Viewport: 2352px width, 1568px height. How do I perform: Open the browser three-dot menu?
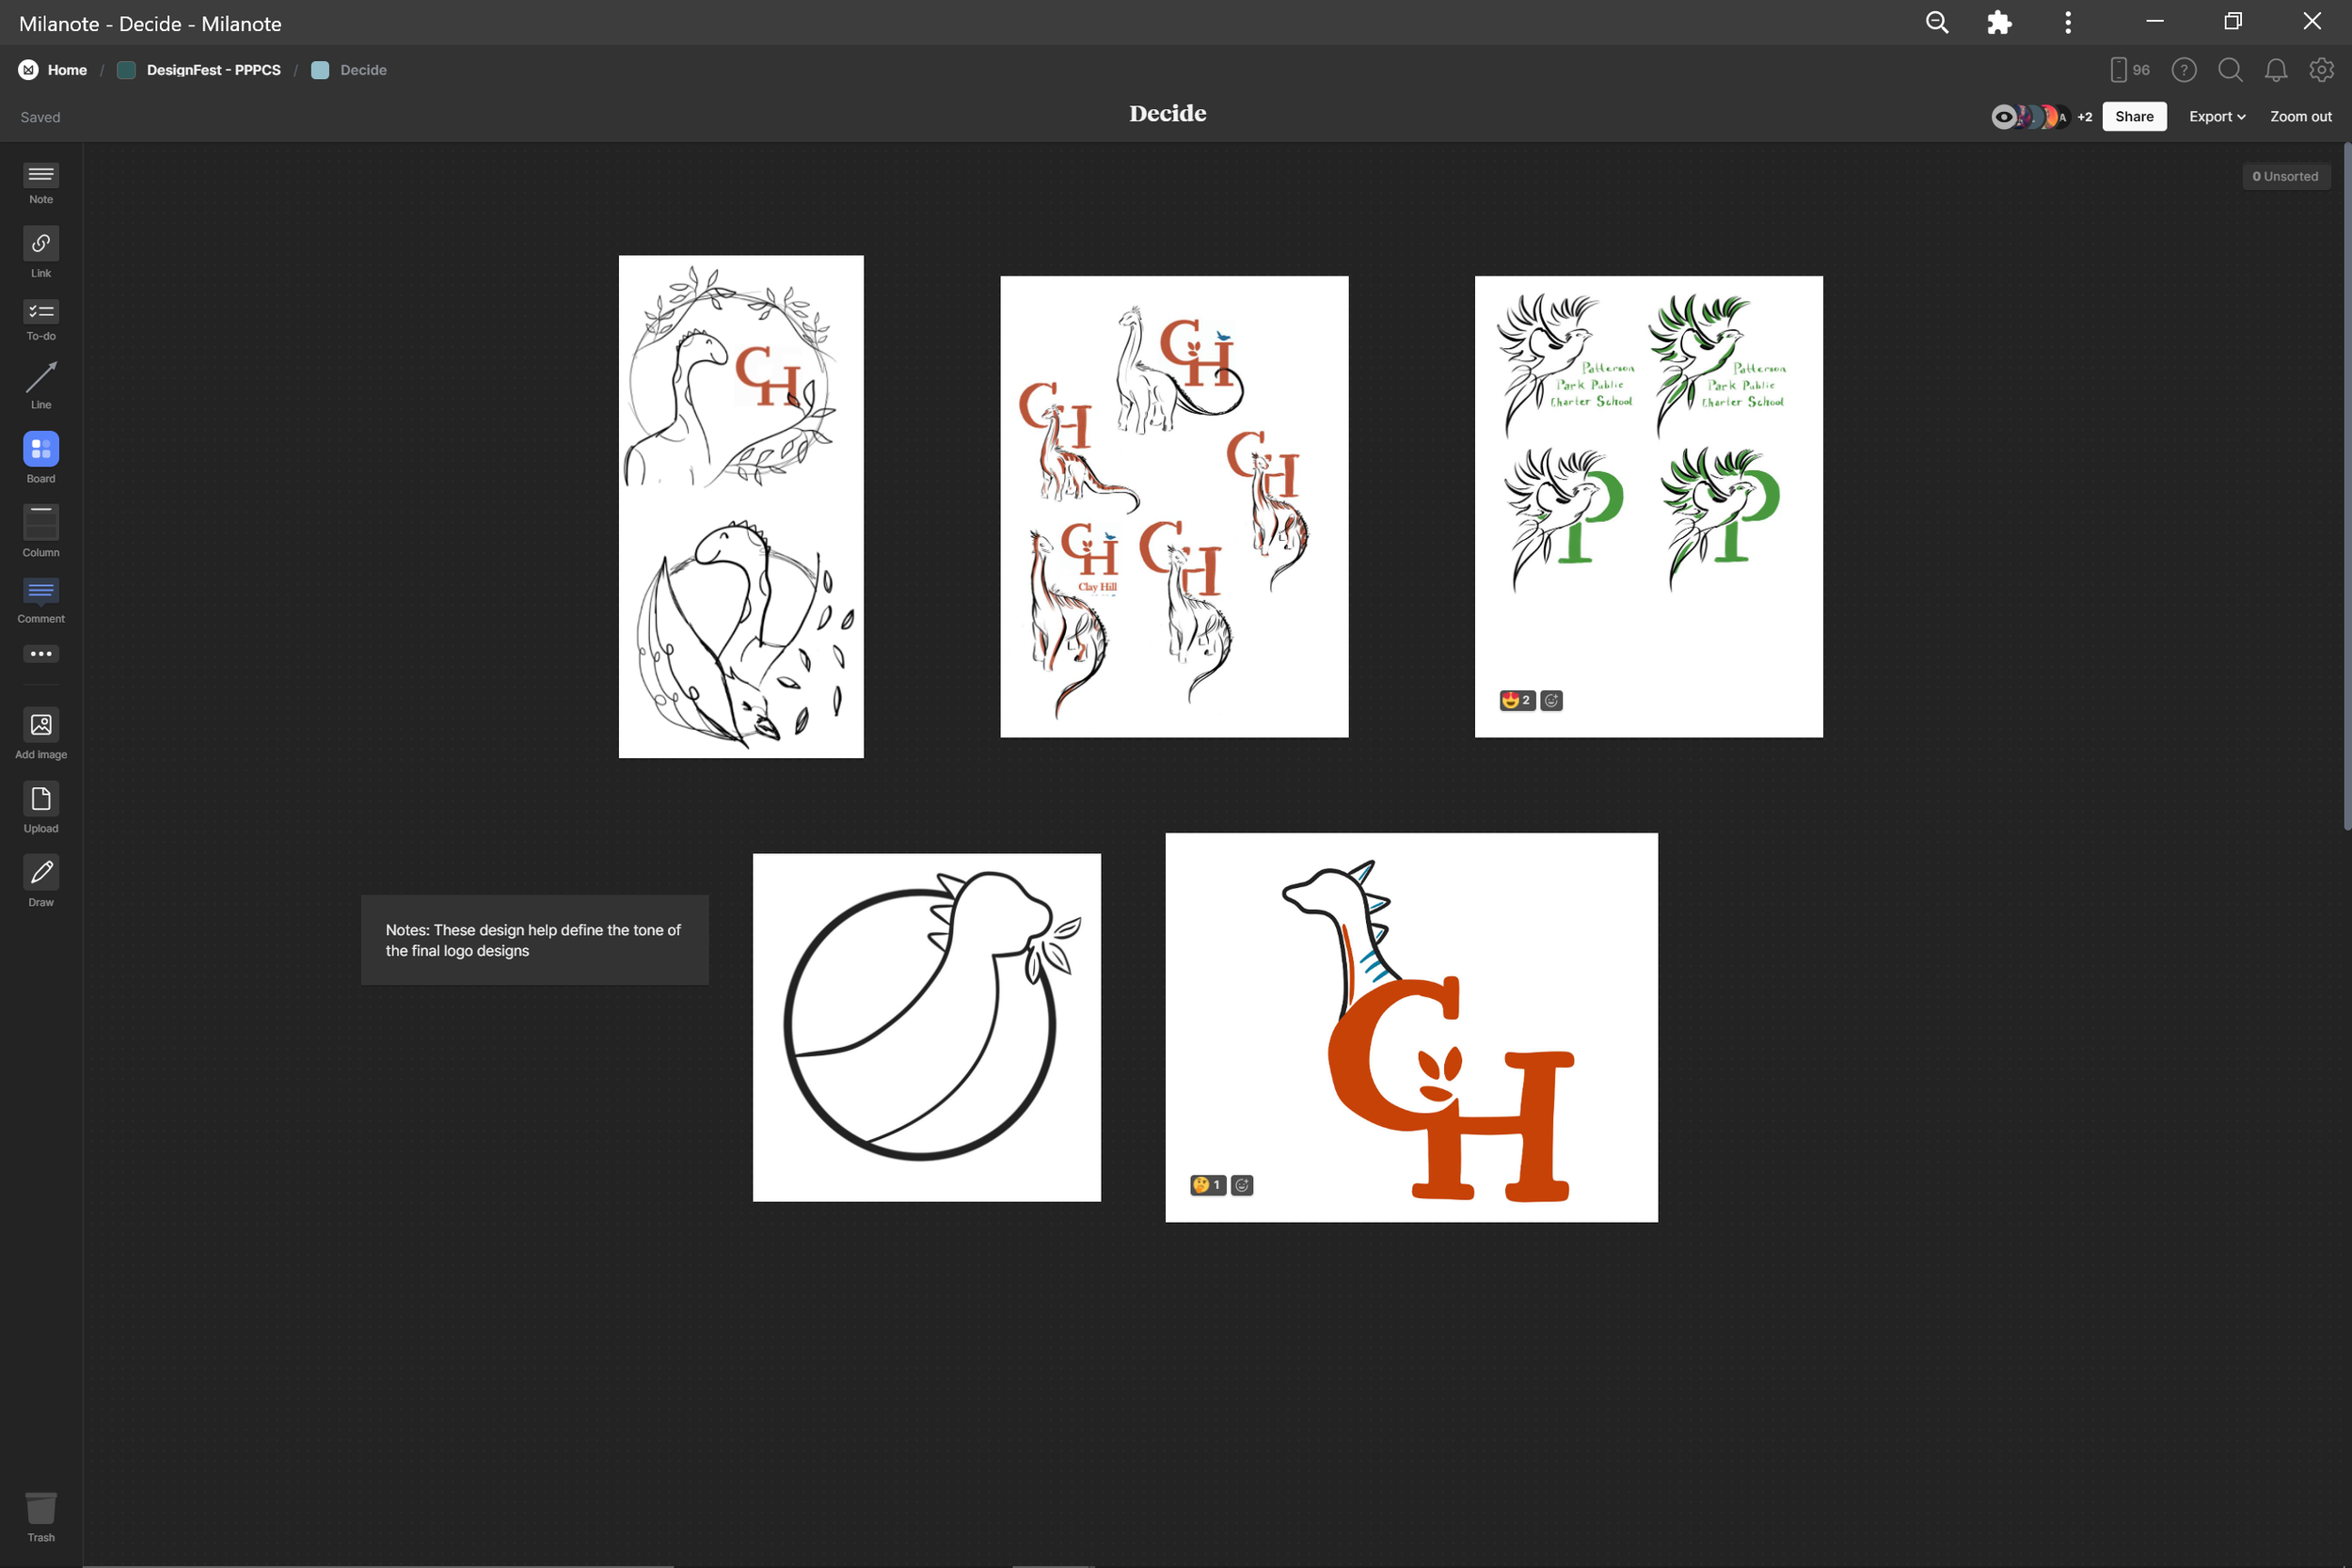pyautogui.click(x=2068, y=22)
